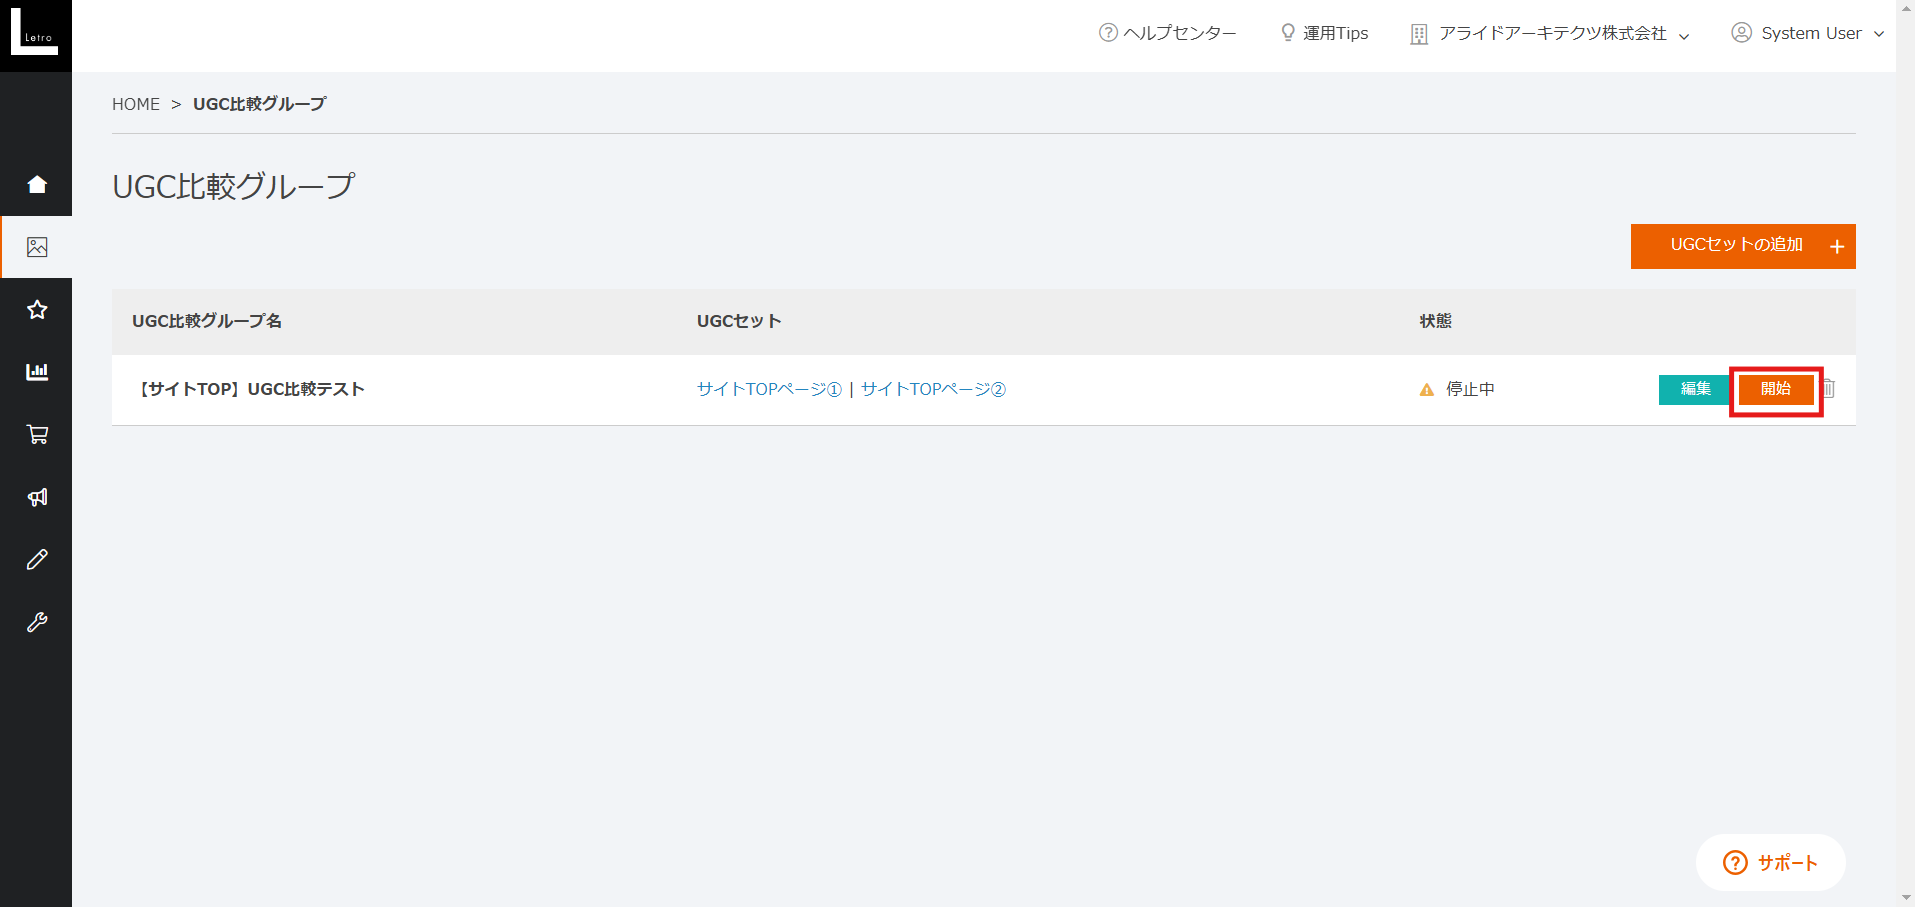The image size is (1915, 907).
Task: Open ヘルプセンター from the top bar
Action: pyautogui.click(x=1166, y=33)
